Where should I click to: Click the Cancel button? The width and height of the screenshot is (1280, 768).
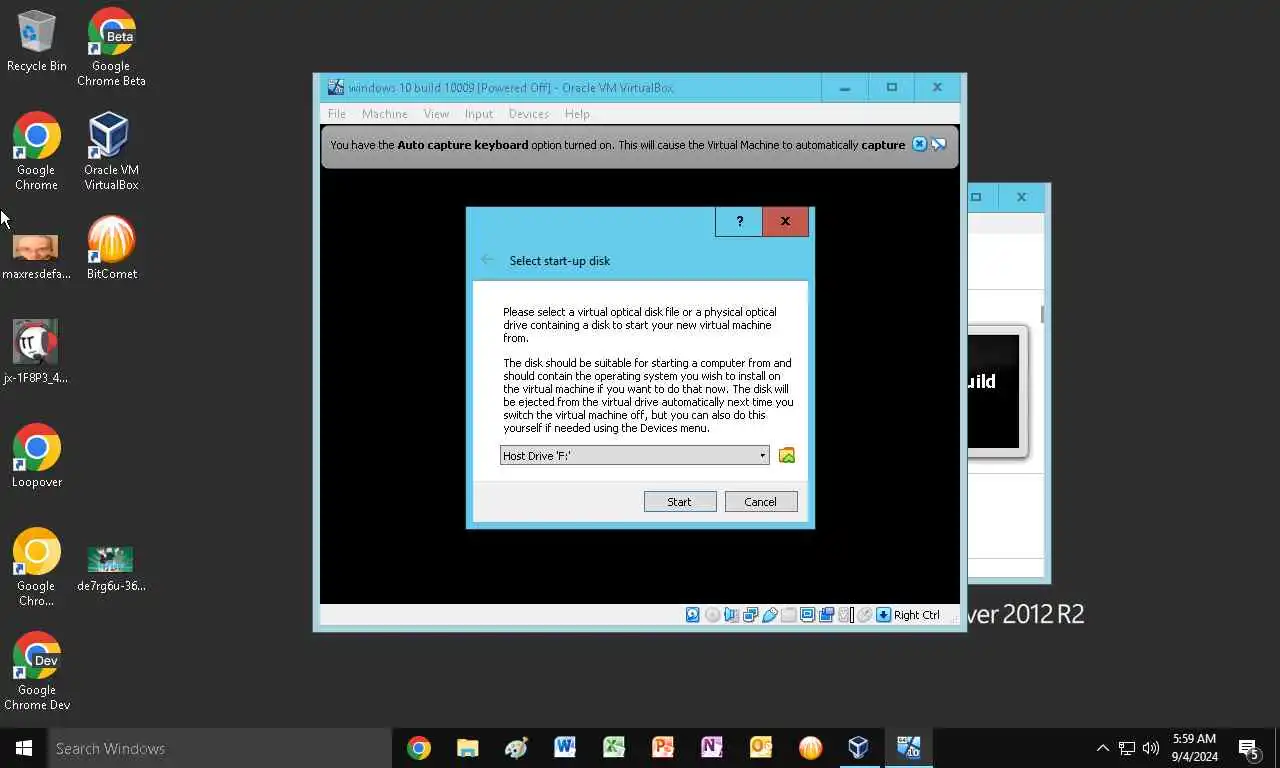[x=760, y=502]
